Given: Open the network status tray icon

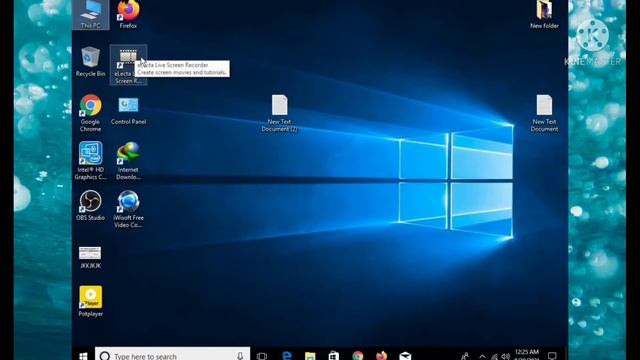Looking at the screenshot, I should click(x=494, y=357).
